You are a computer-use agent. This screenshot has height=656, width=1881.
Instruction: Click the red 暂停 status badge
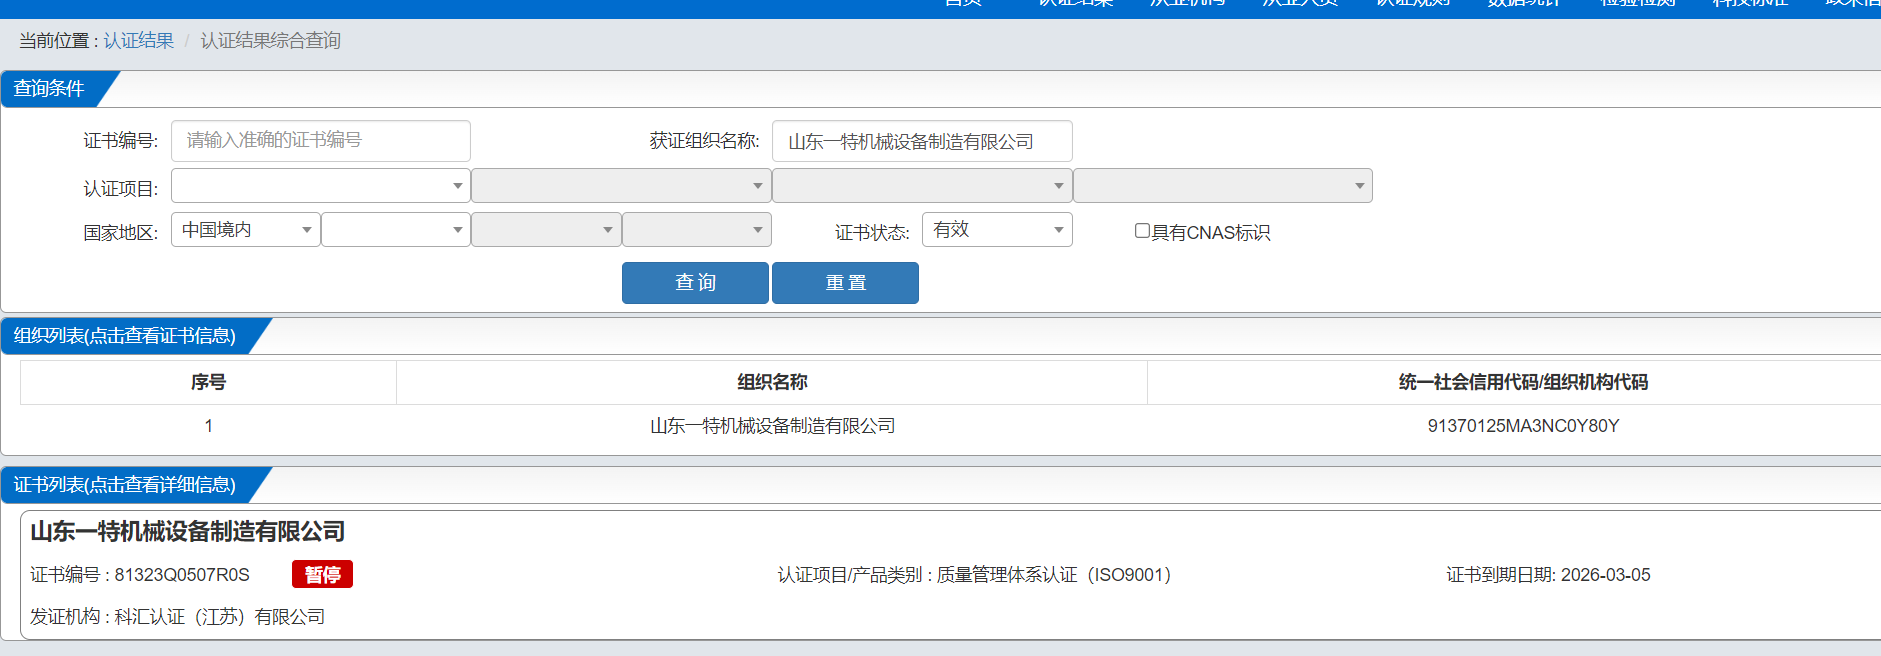click(322, 574)
